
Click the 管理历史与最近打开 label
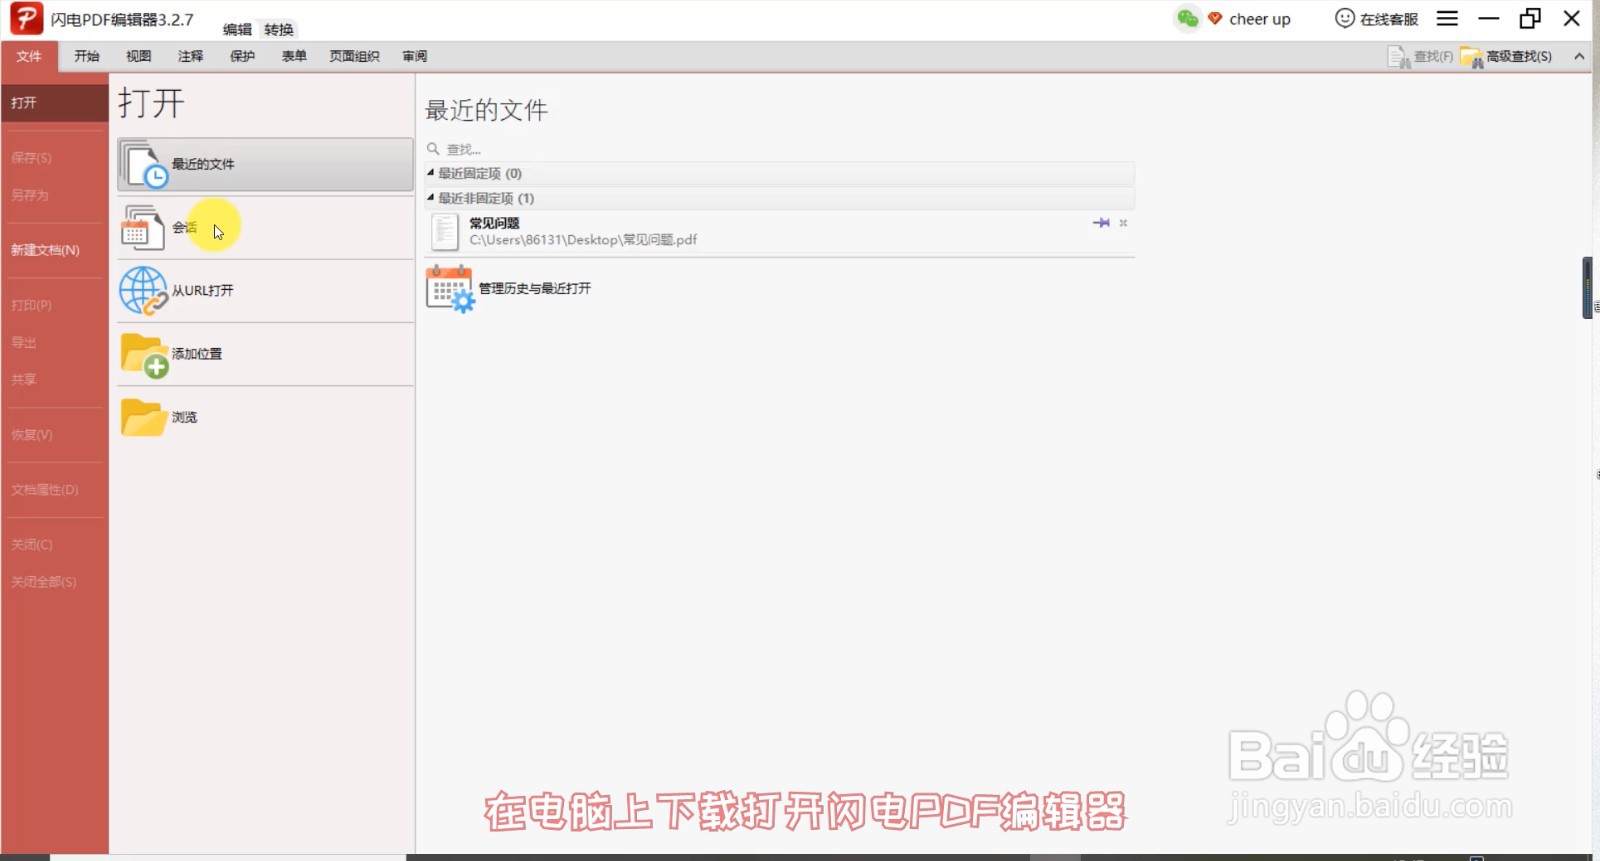[x=535, y=288]
